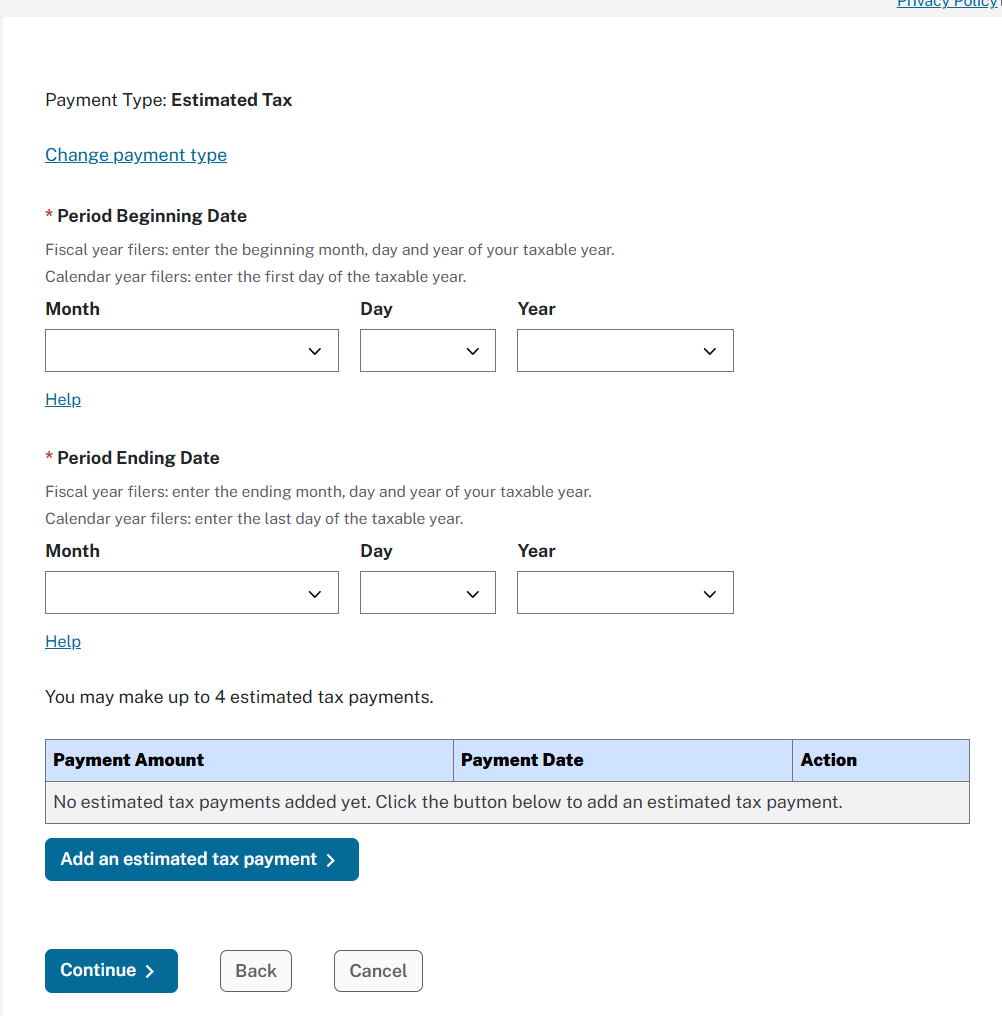Open the Period Beginning Date Year dropdown

pyautogui.click(x=624, y=351)
